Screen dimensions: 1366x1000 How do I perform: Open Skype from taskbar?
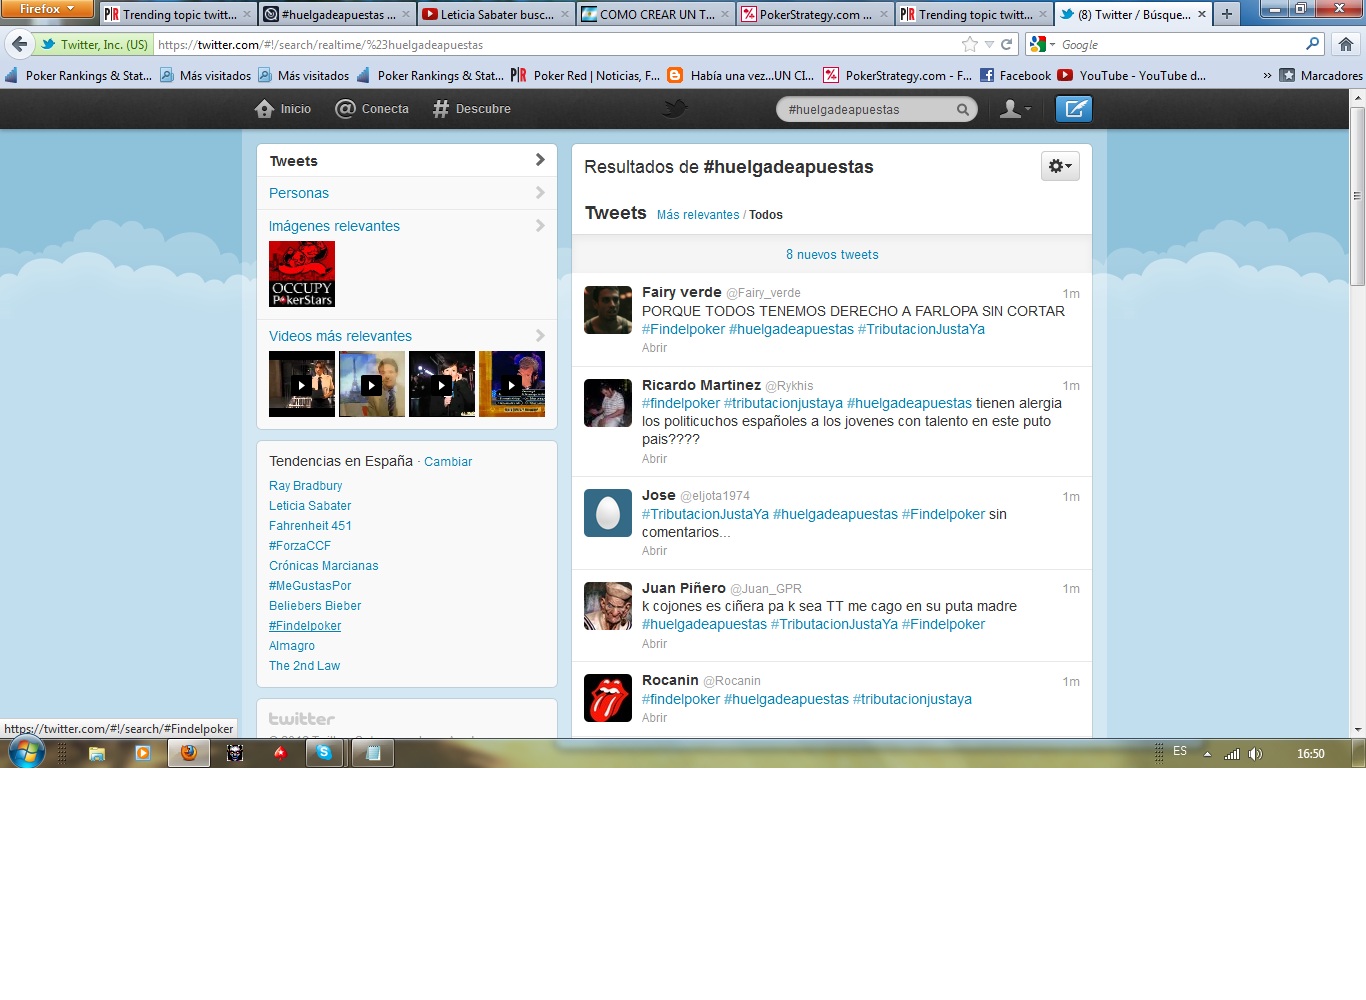325,753
